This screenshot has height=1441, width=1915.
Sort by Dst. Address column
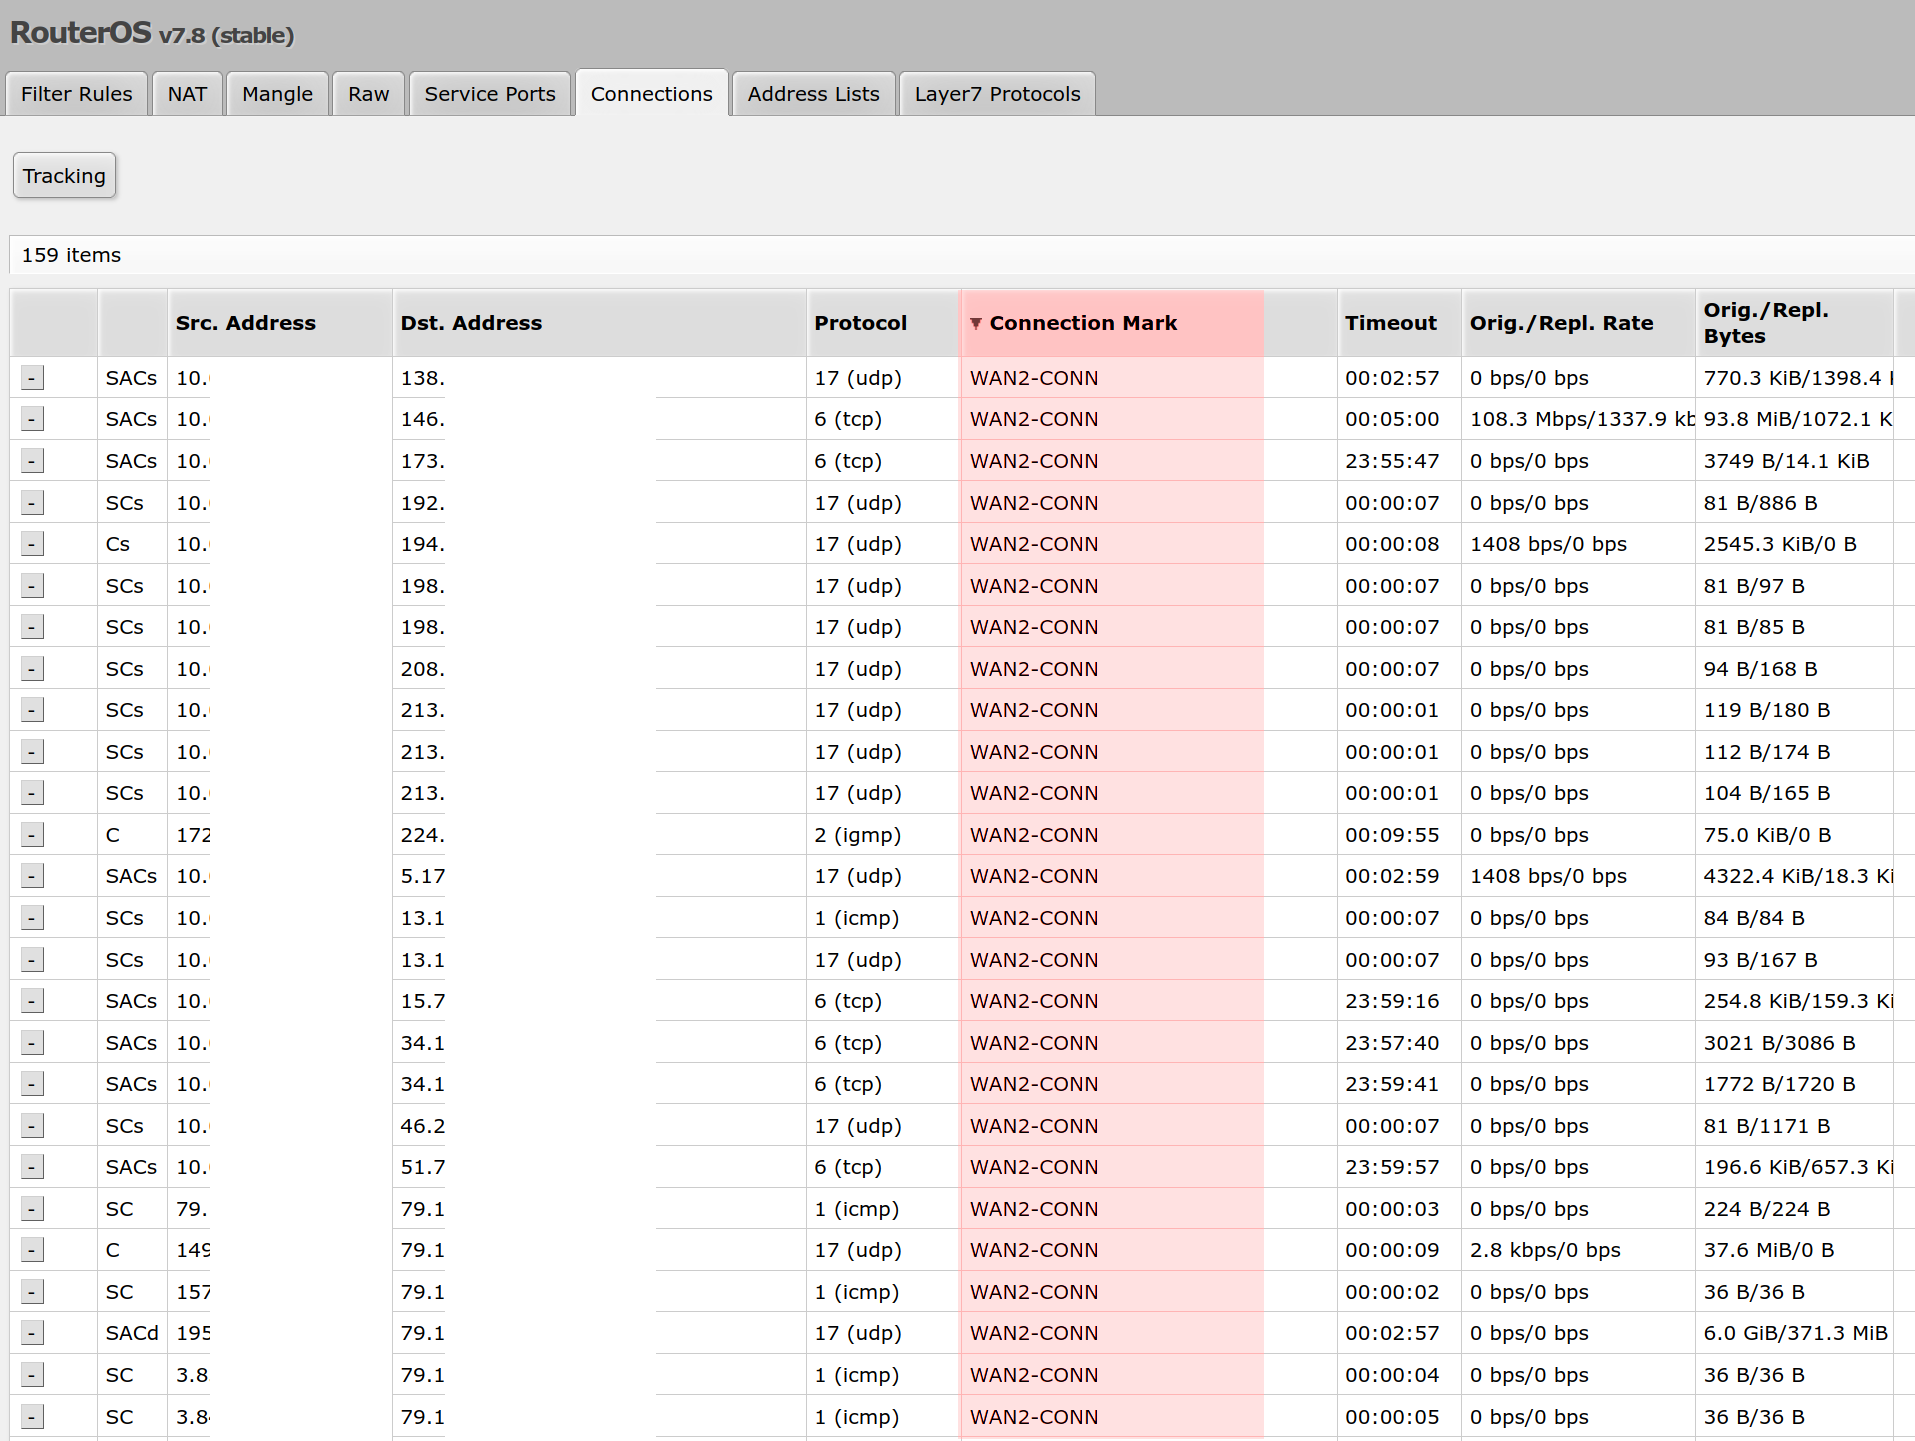(599, 323)
